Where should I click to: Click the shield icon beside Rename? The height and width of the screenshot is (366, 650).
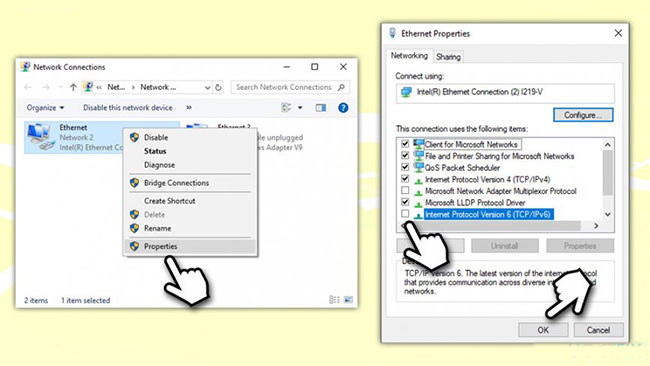pos(134,228)
